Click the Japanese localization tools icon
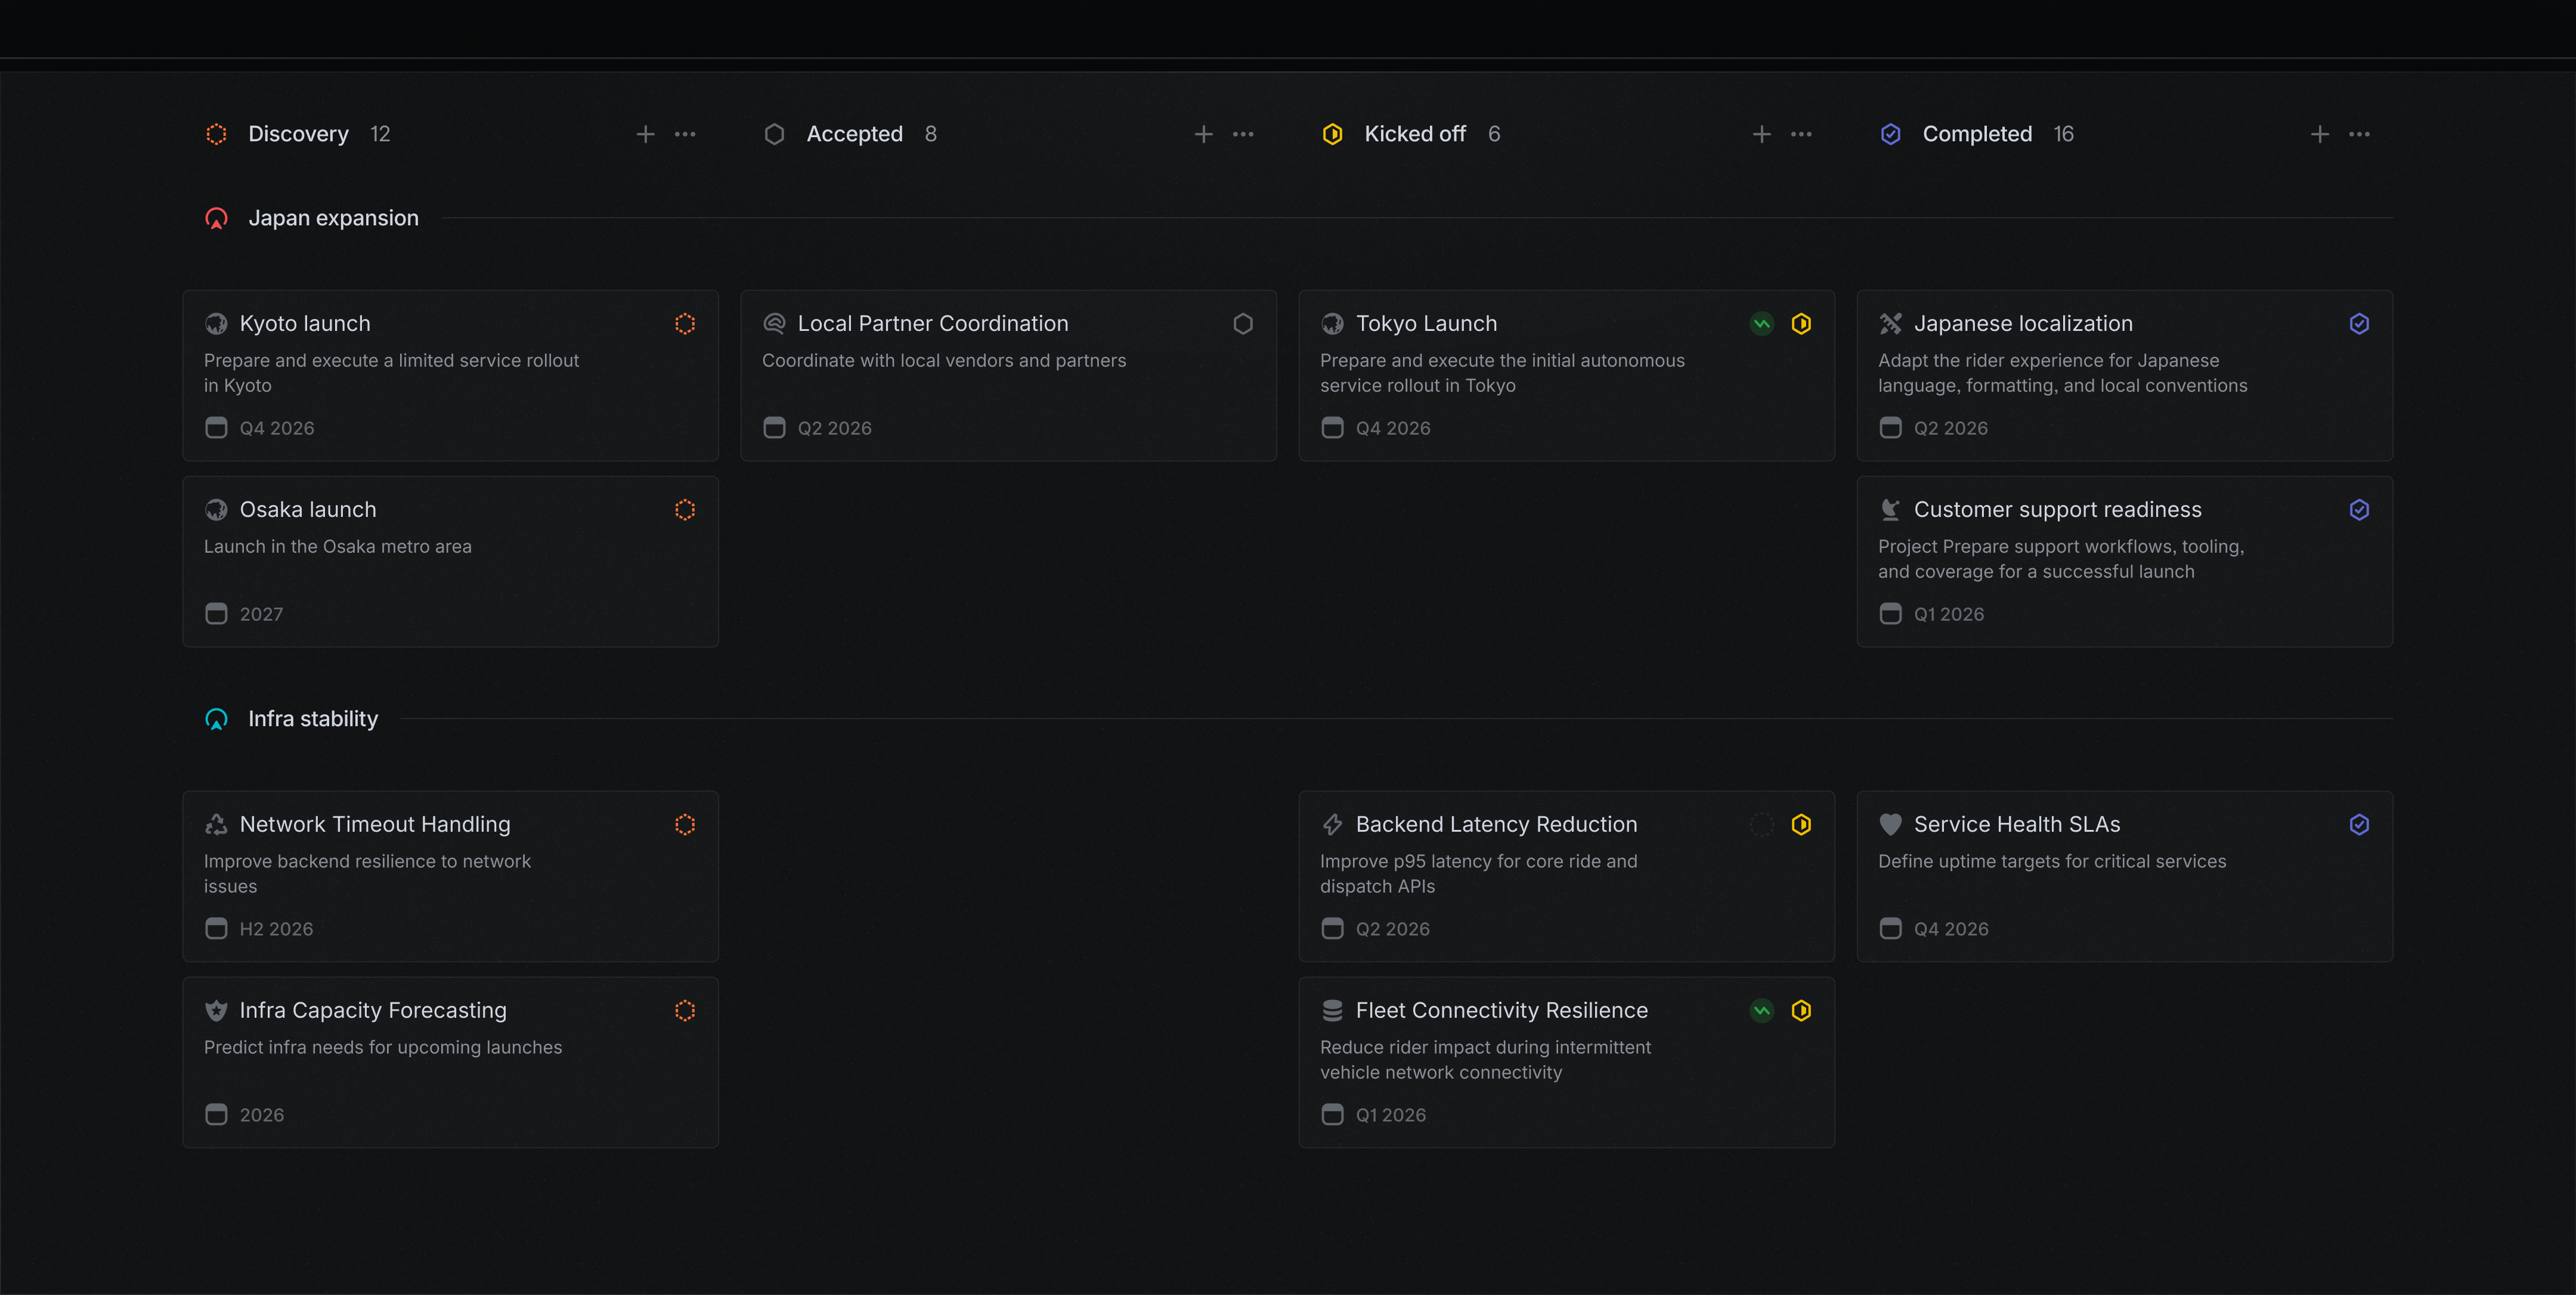Viewport: 2576px width, 1295px height. tap(1890, 324)
